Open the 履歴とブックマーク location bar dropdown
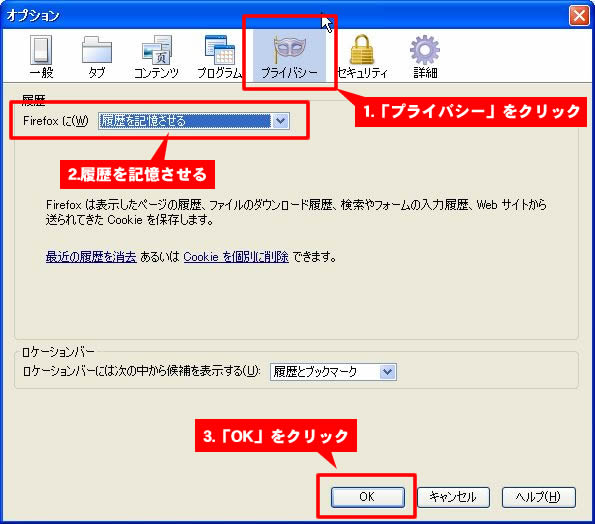Viewport: 595px width, 524px height. tap(333, 372)
